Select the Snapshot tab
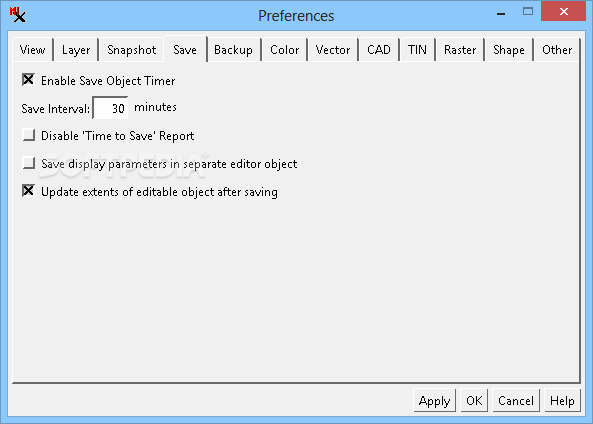This screenshot has height=424, width=593. pos(132,50)
